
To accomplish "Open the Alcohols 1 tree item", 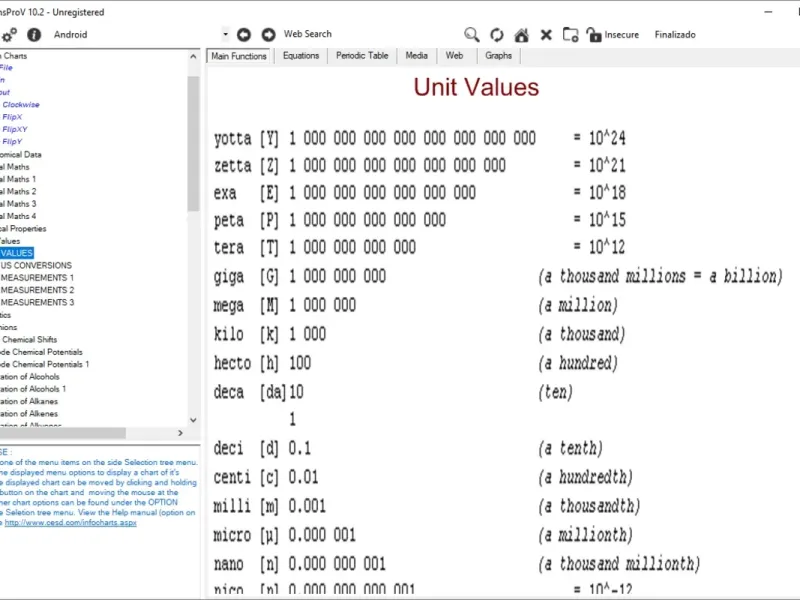I will (x=33, y=389).
